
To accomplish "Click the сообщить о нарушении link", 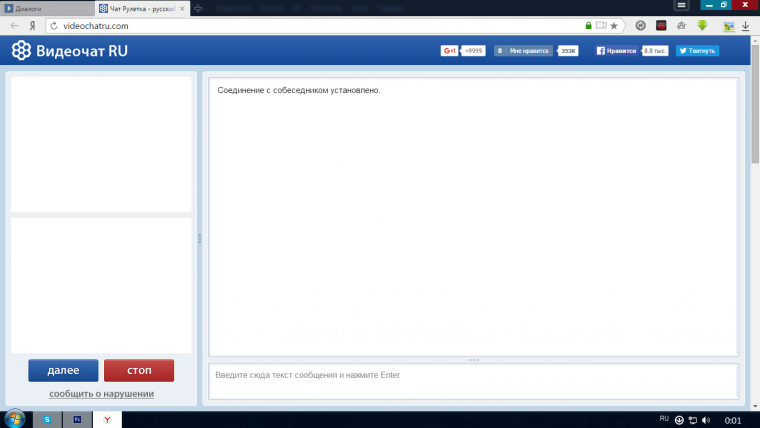I will (x=101, y=394).
